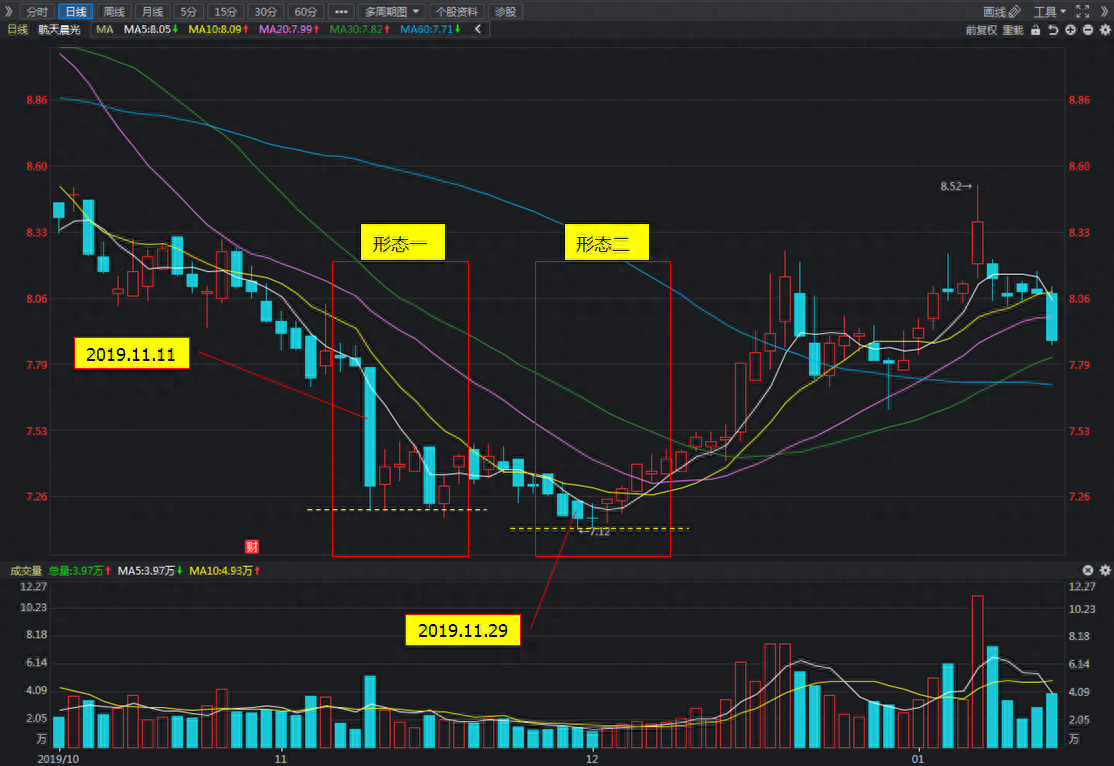Click the 重载 reload button

(x=1013, y=30)
